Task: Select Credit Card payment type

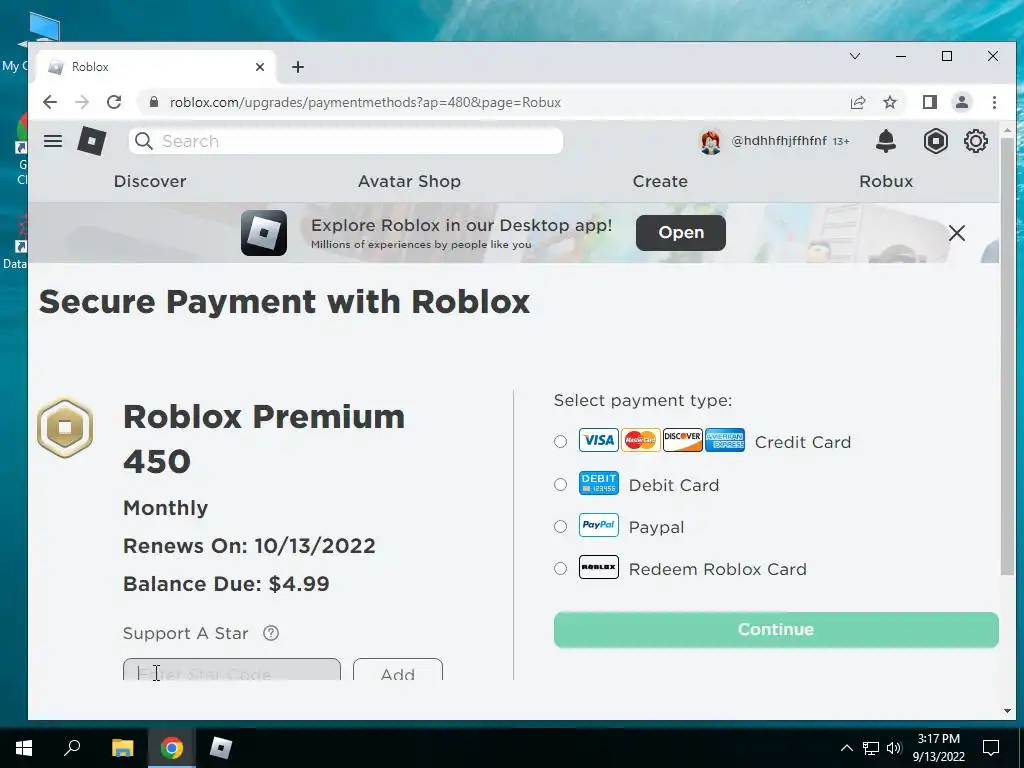Action: coord(560,441)
